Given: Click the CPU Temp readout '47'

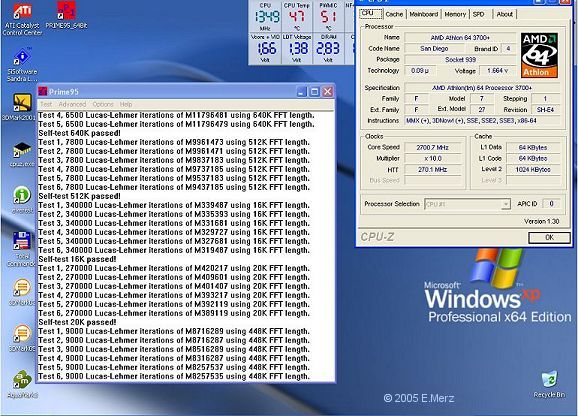Looking at the screenshot, I should coord(297,17).
